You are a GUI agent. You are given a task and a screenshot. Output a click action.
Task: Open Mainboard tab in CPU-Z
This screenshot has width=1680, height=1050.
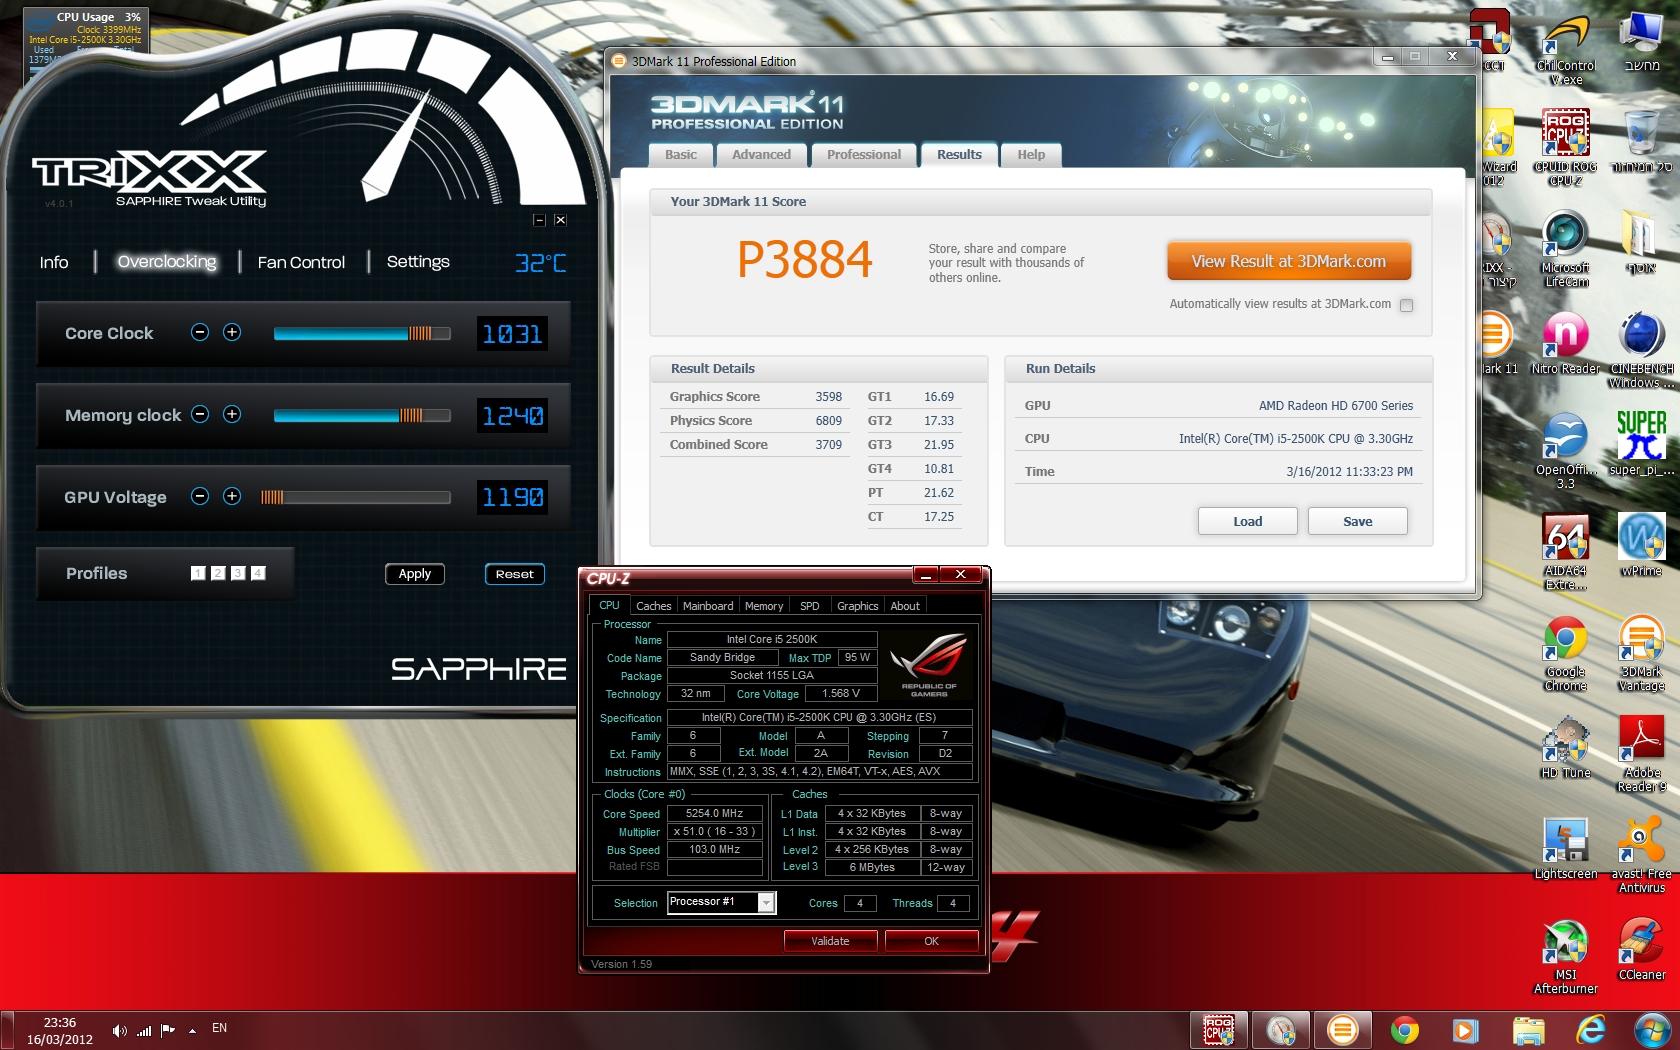coord(708,606)
